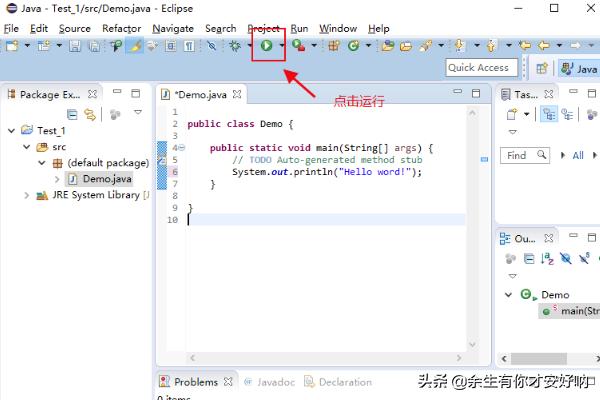The image size is (600, 400).
Task: Click the Quick Access search field
Action: pos(481,68)
